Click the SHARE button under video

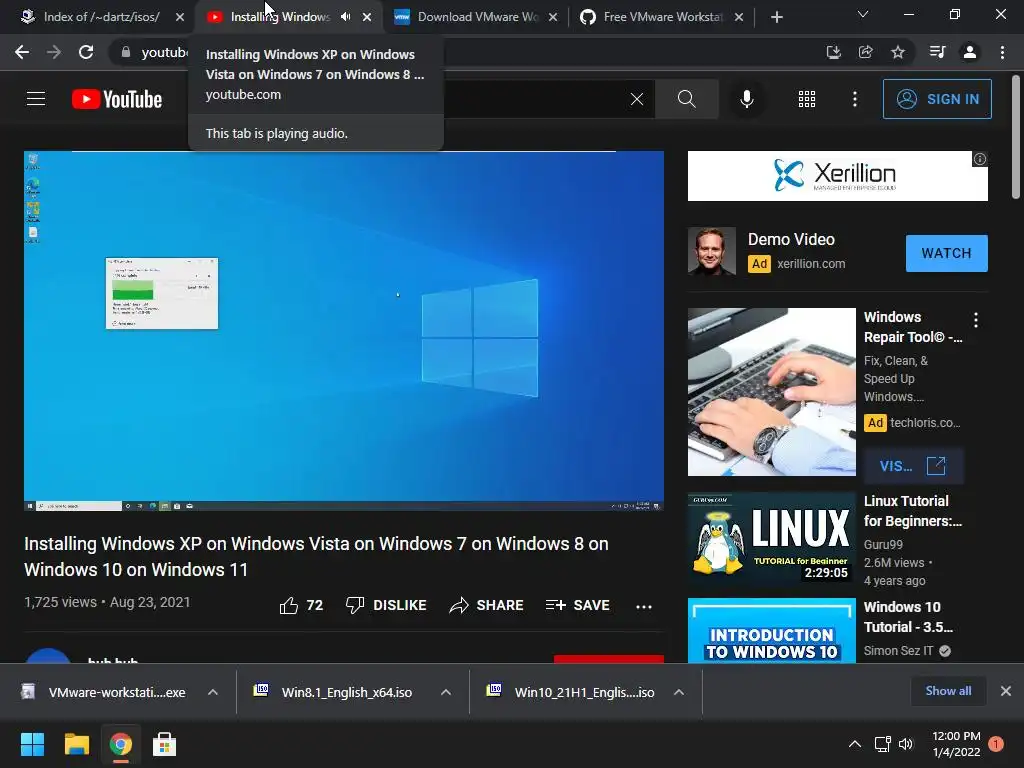point(487,605)
